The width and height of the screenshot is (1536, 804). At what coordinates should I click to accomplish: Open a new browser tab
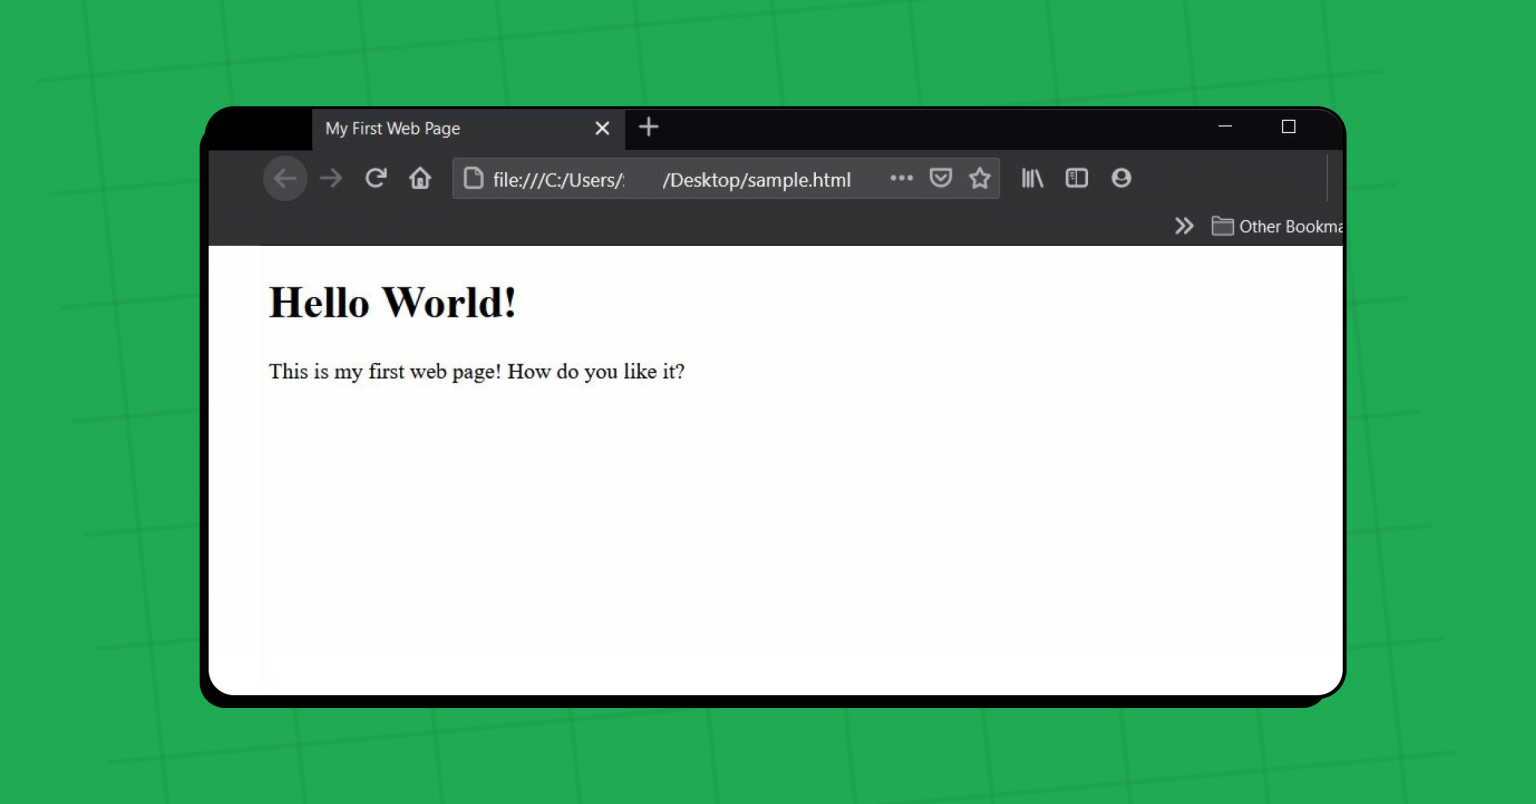(x=648, y=128)
